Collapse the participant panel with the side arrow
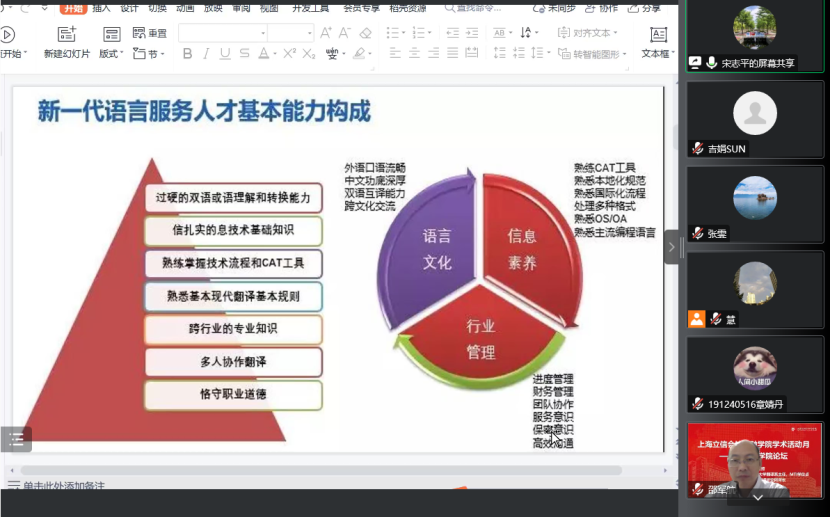 (672, 246)
